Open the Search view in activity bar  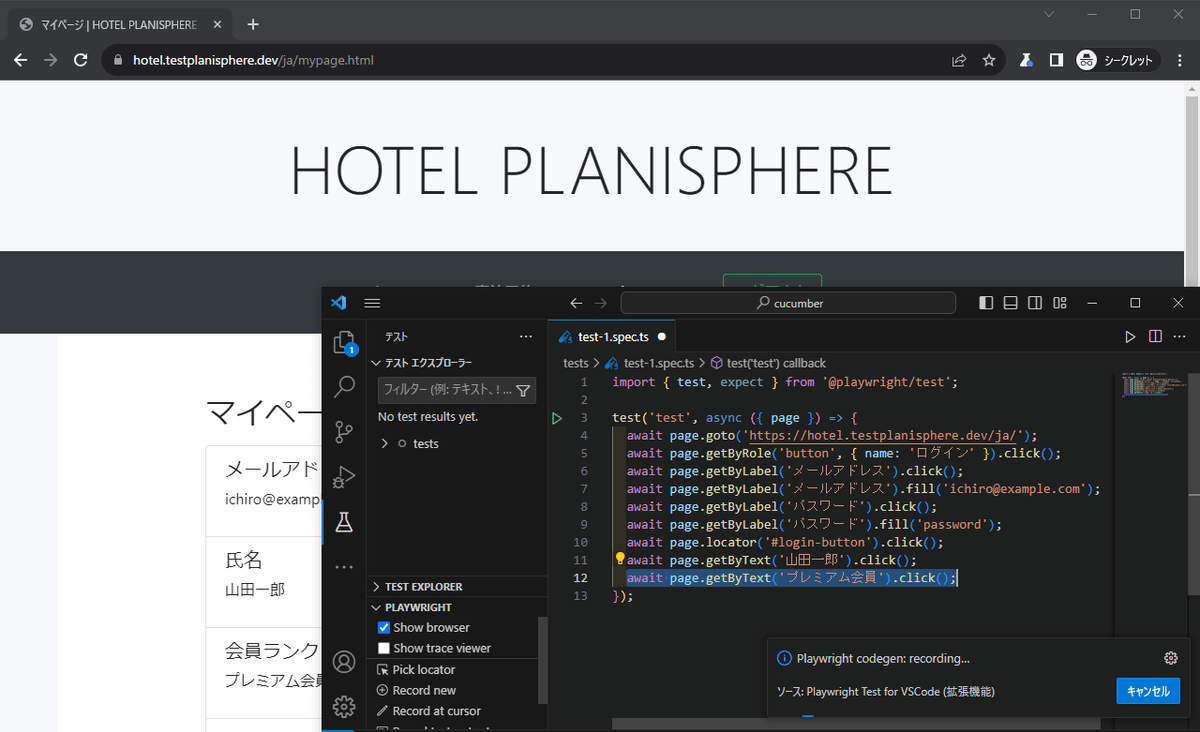tap(344, 386)
